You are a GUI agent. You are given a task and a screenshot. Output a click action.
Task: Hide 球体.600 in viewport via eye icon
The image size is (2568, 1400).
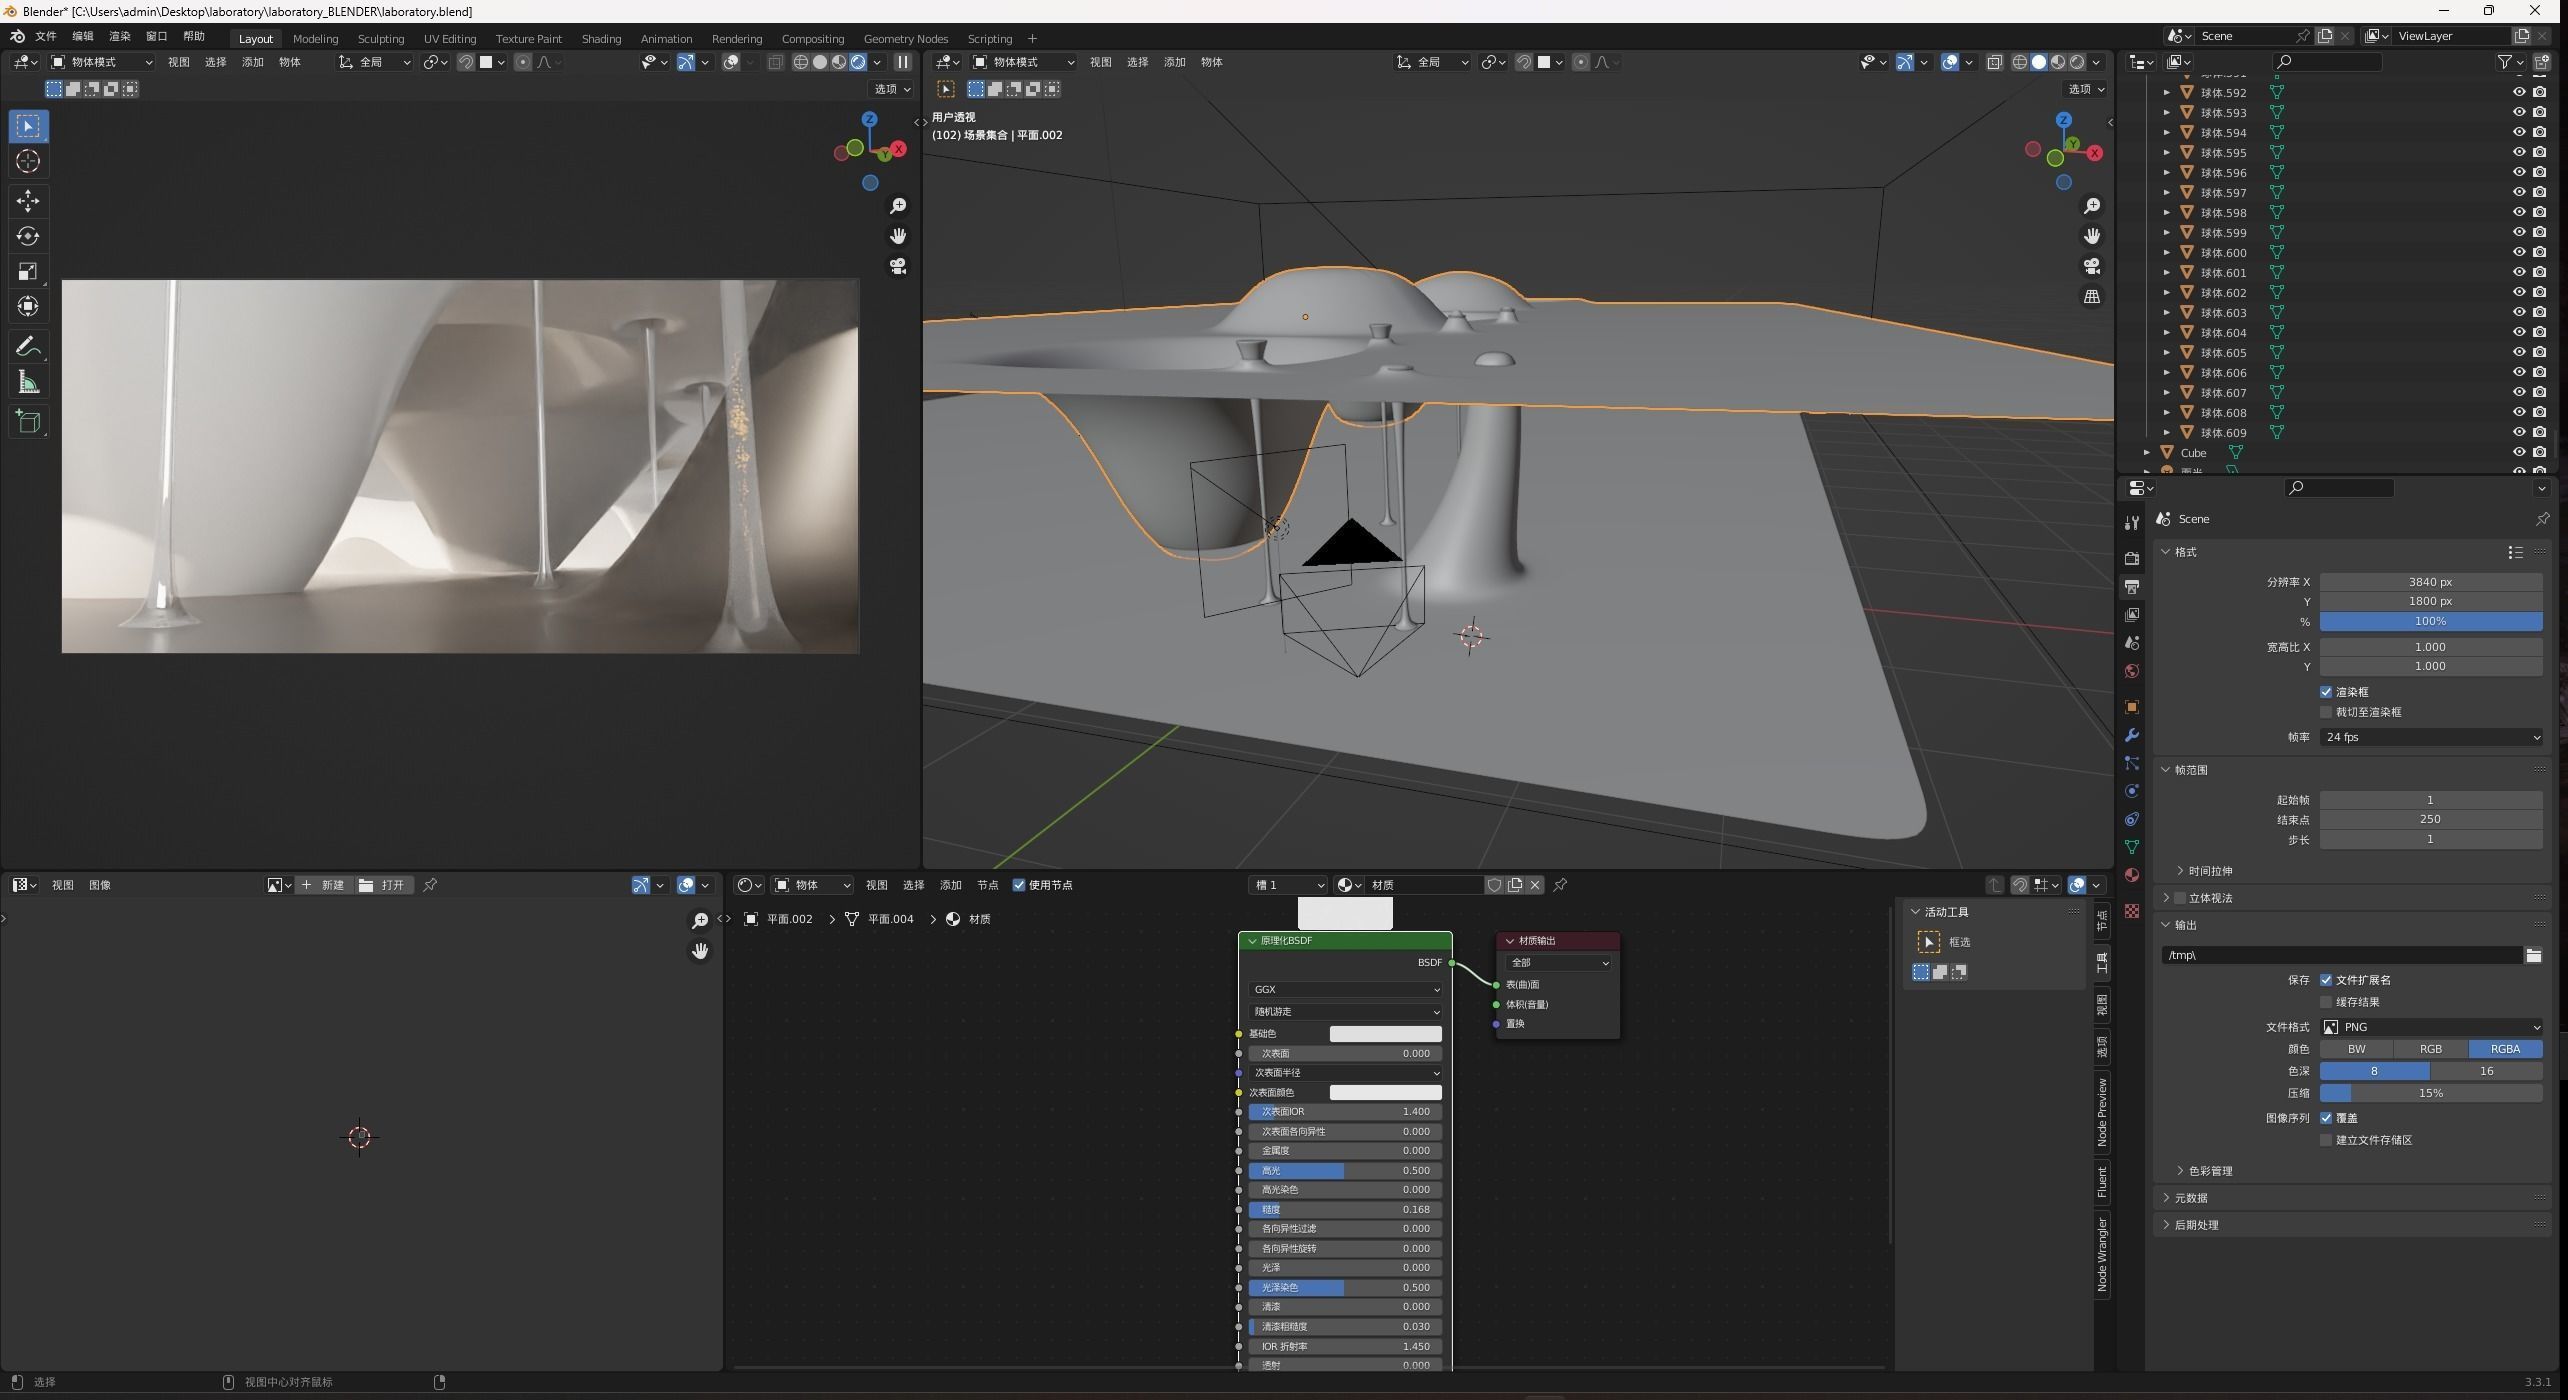[x=2519, y=252]
